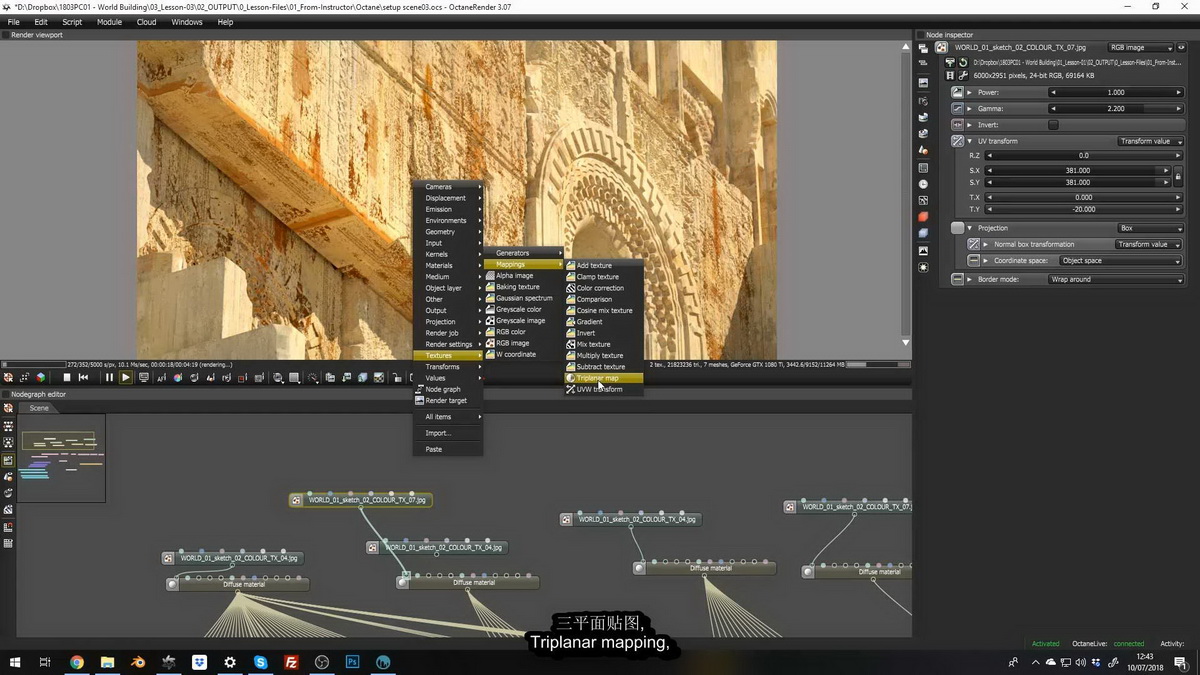
Task: Open the Projection 'Box' dropdown
Action: 1150,228
